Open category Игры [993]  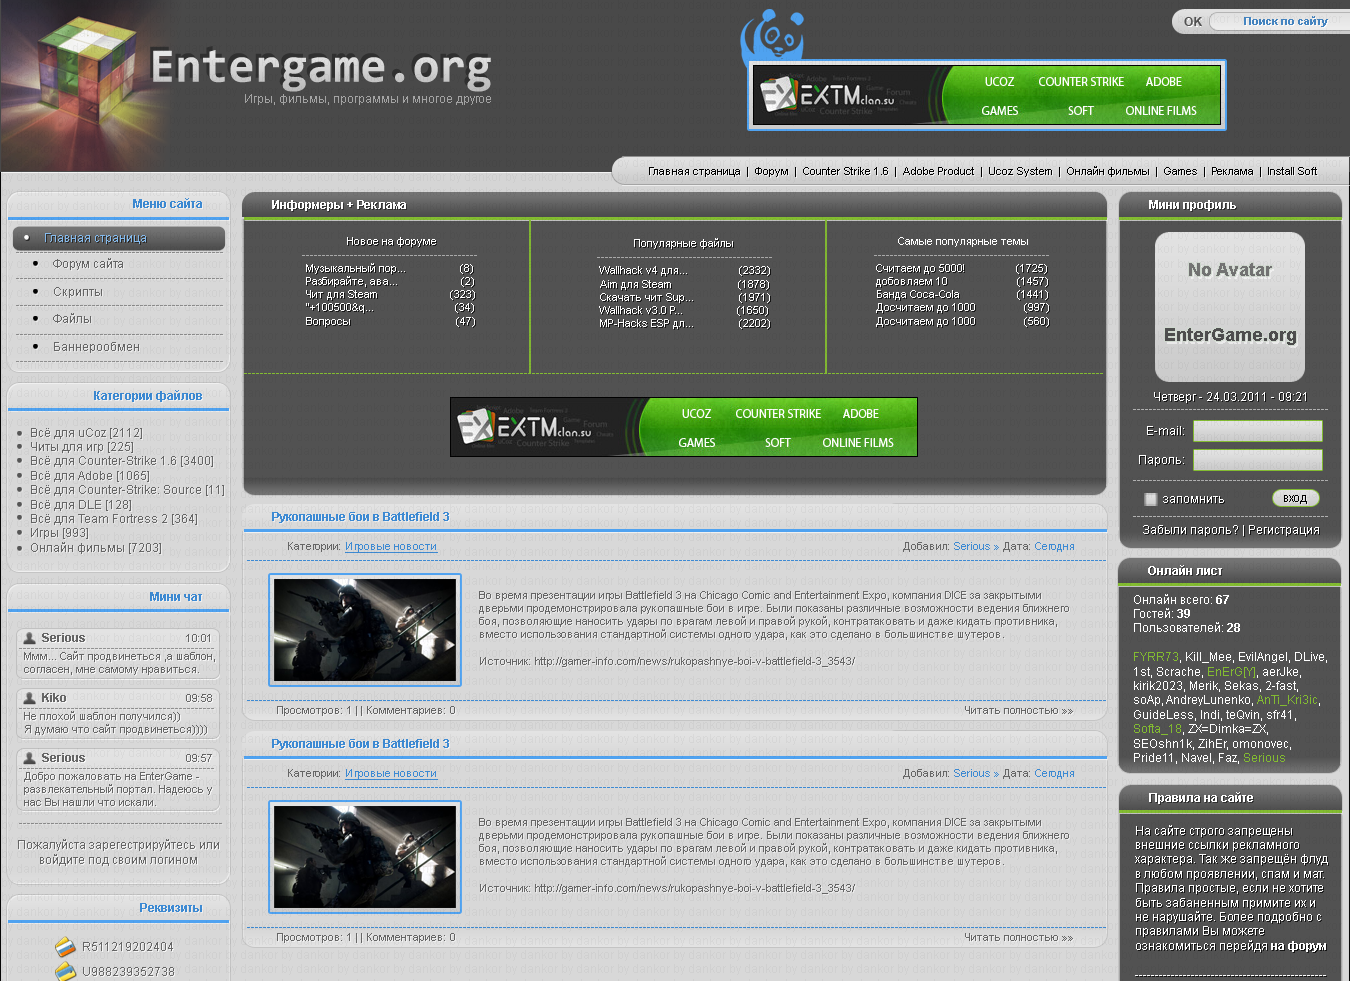point(59,533)
